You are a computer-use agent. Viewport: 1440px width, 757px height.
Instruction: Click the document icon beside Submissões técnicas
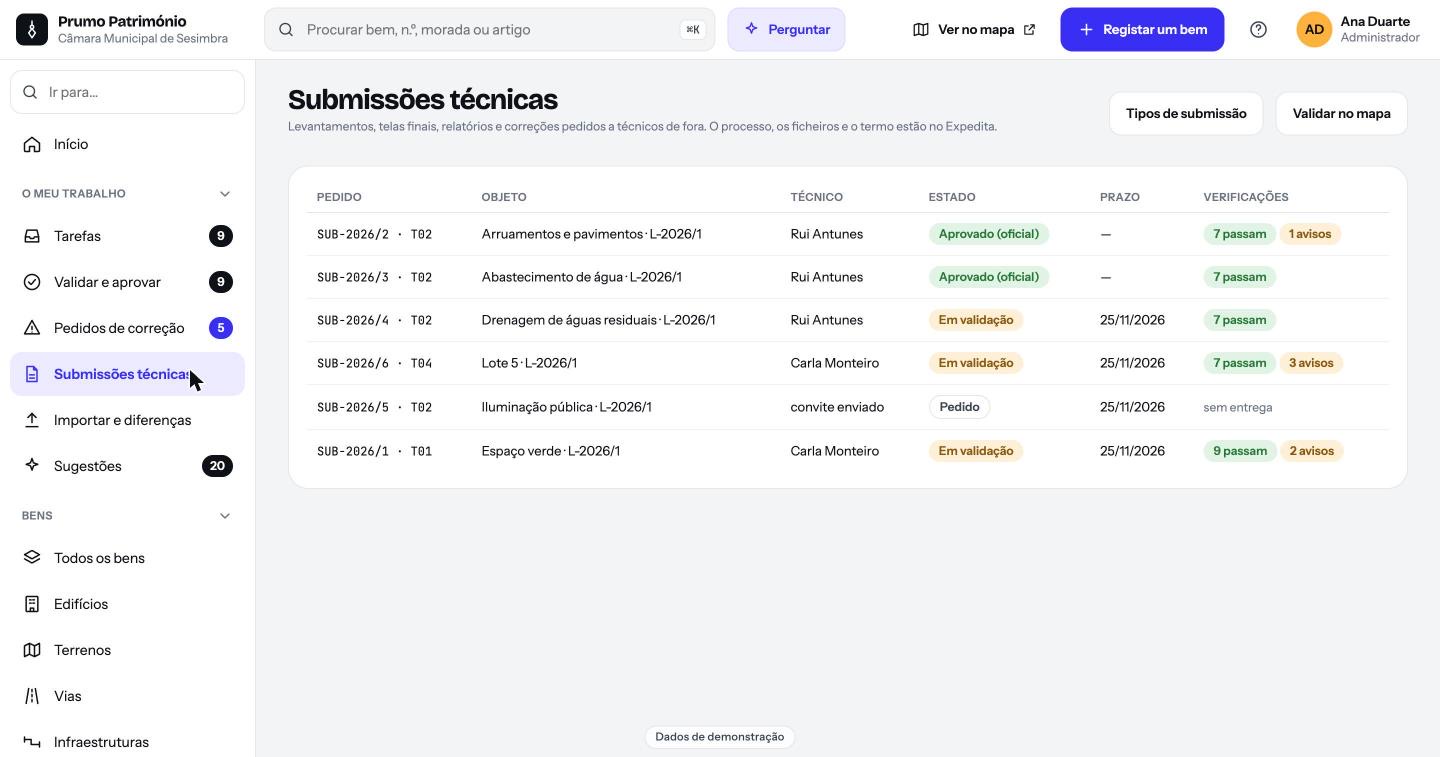(x=32, y=375)
